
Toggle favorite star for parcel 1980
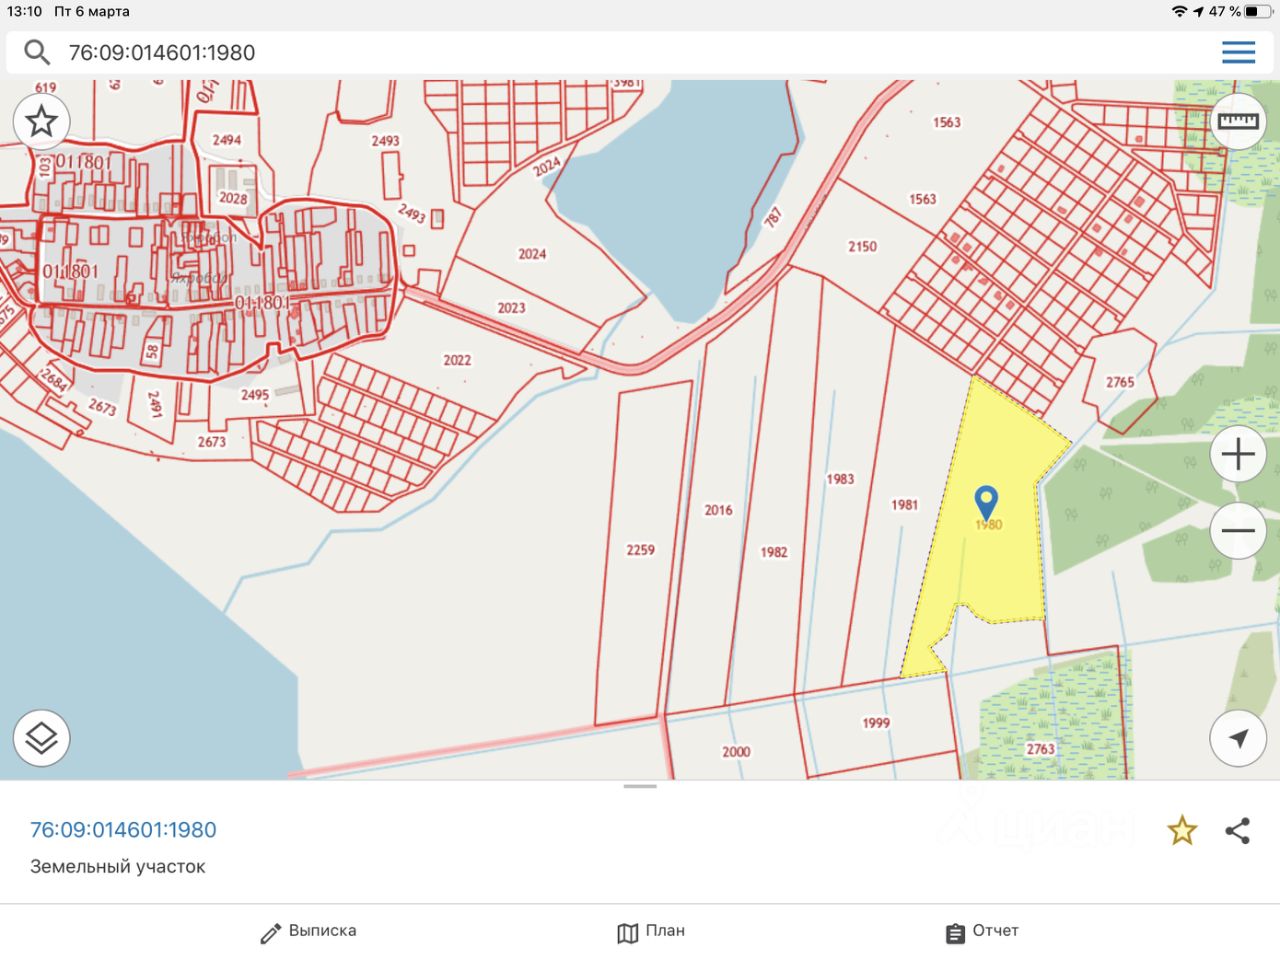click(x=1182, y=831)
